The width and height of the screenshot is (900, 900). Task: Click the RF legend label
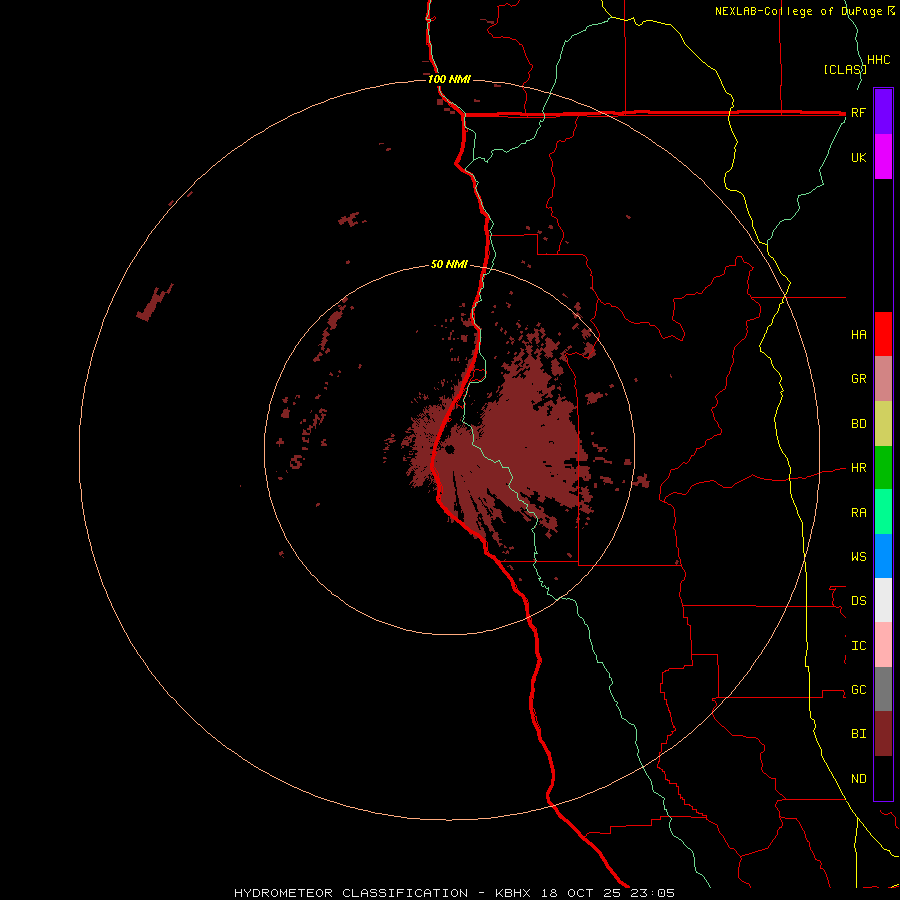pos(858,112)
